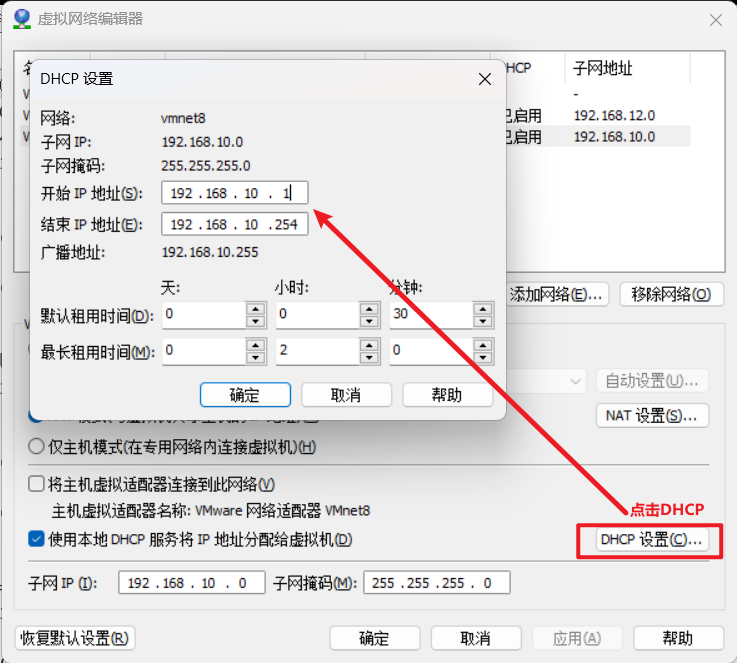Enable 将主机虚拟适配器连接到此网络 checkbox
The width and height of the screenshot is (737, 663).
click(x=37, y=485)
